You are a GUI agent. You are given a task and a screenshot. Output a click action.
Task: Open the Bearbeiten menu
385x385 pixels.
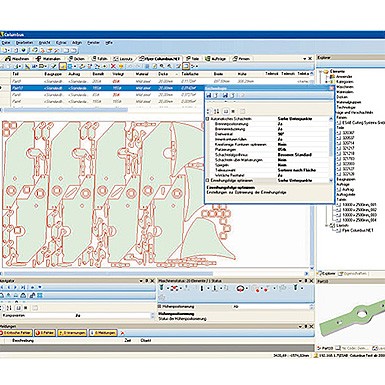[x=24, y=43]
